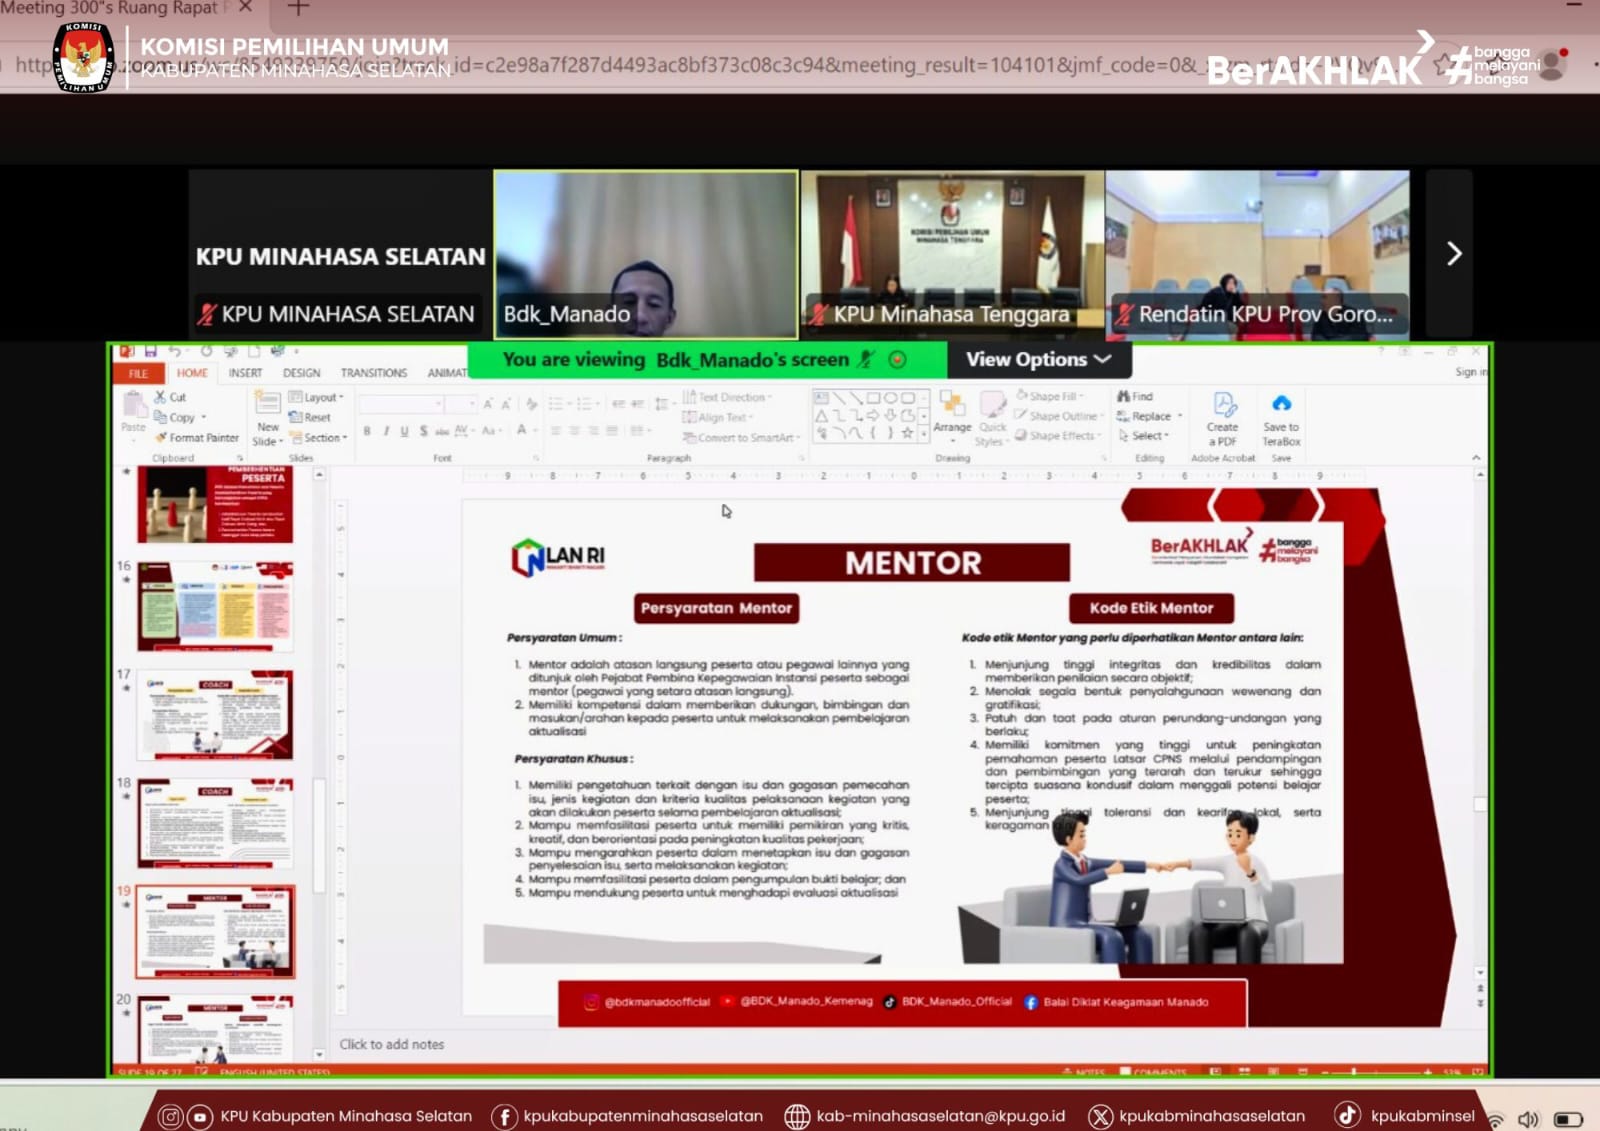Screen dimensions: 1600x1131
Task: Toggle underline formatting
Action: click(404, 431)
